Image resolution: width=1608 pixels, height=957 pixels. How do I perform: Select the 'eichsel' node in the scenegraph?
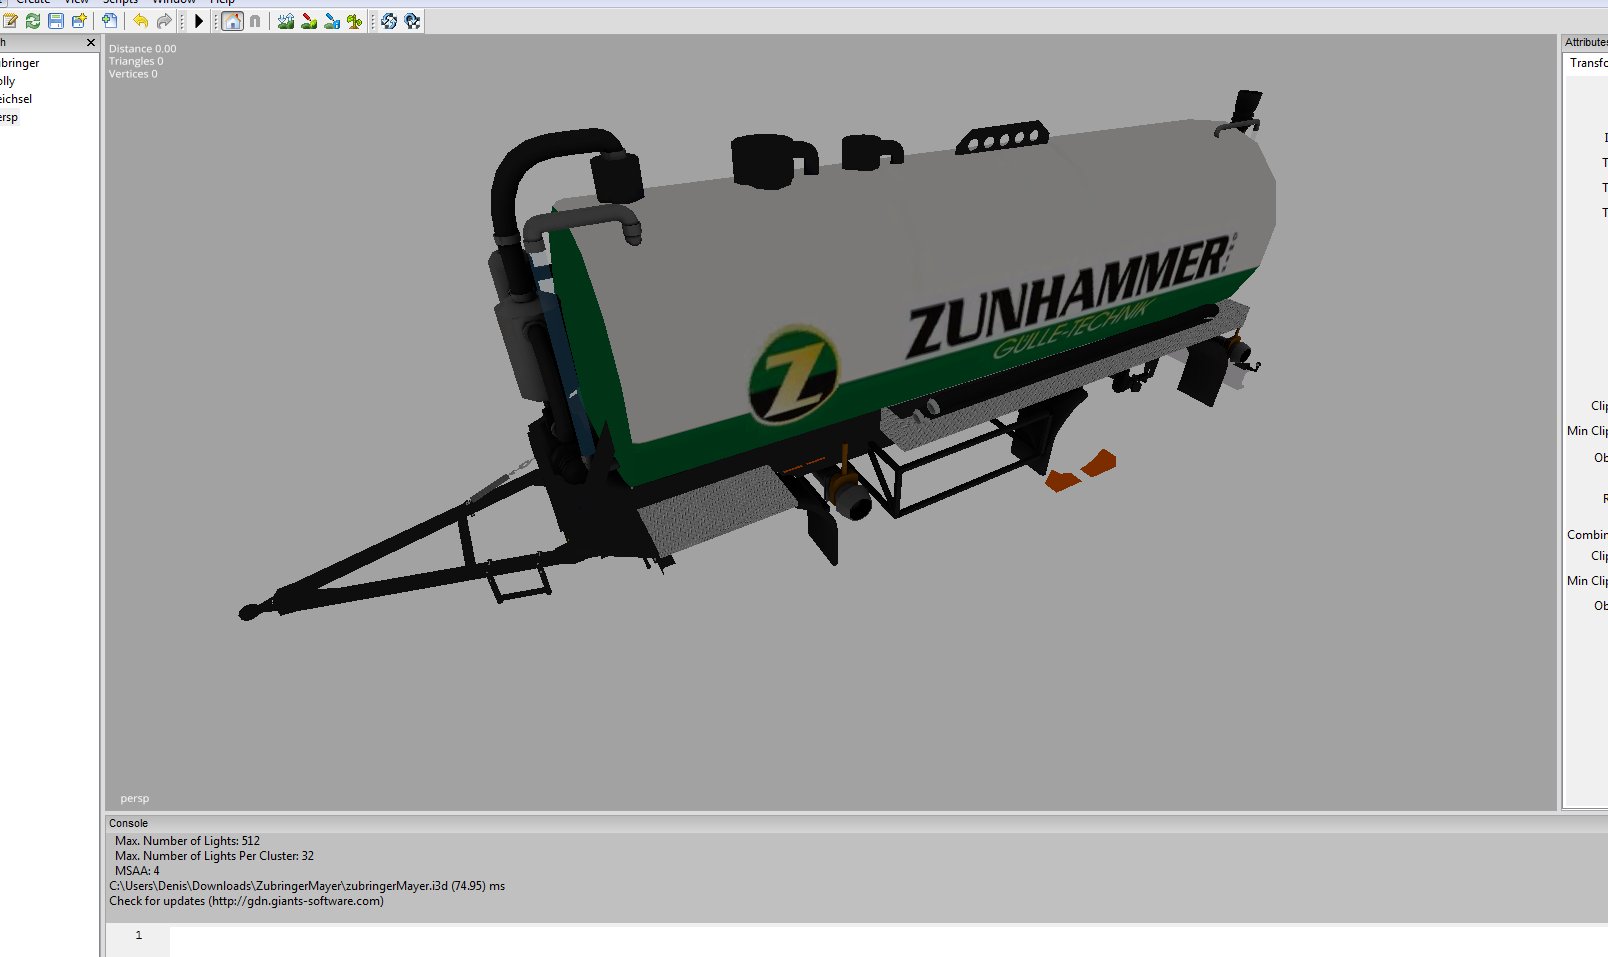(x=16, y=99)
